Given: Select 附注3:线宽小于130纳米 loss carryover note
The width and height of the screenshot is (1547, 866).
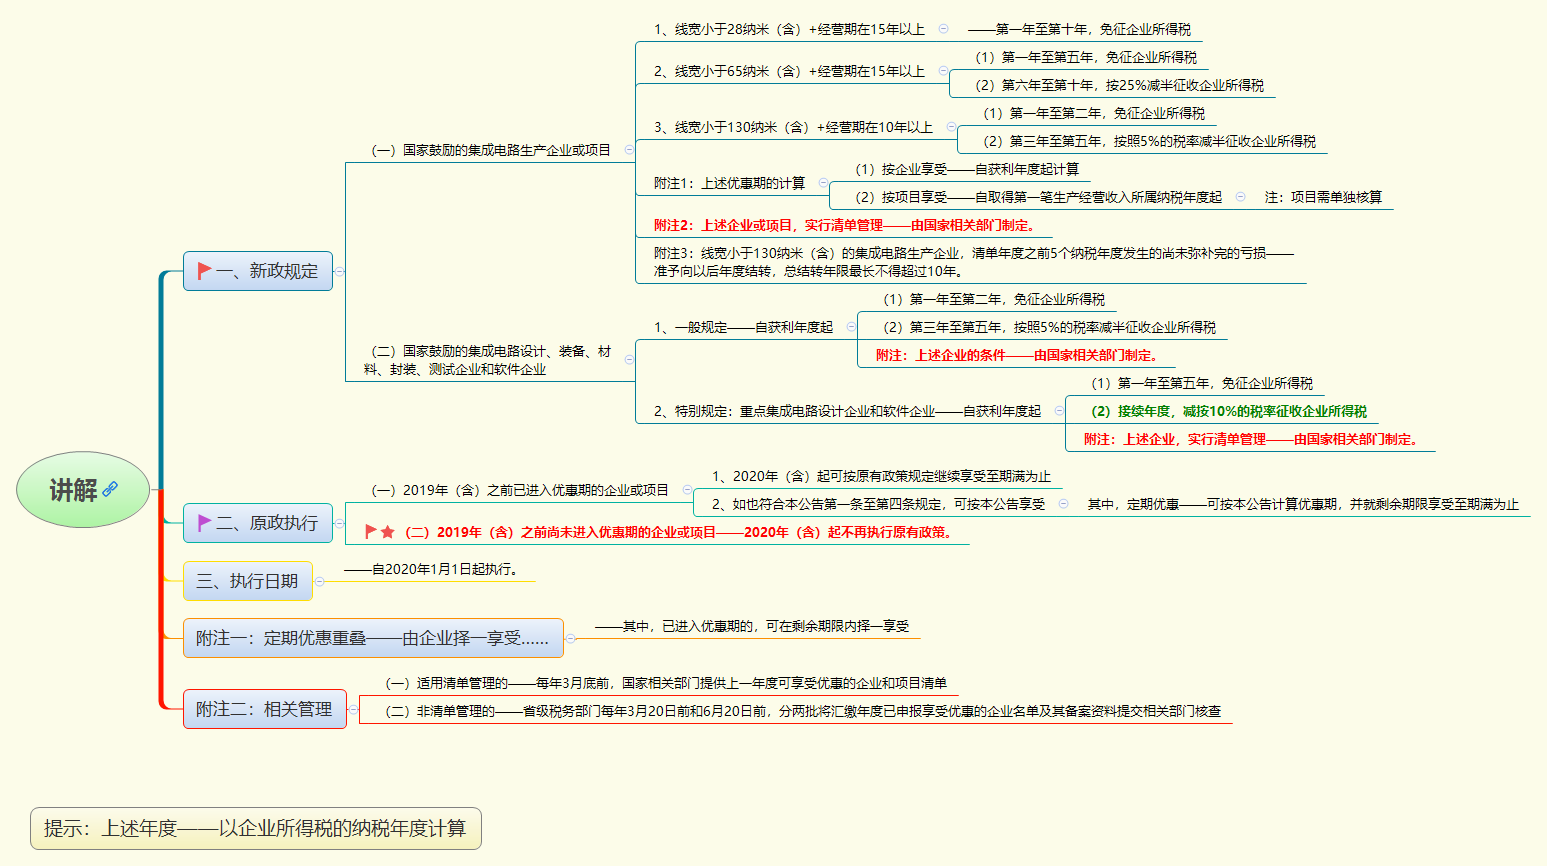Looking at the screenshot, I should click(974, 262).
